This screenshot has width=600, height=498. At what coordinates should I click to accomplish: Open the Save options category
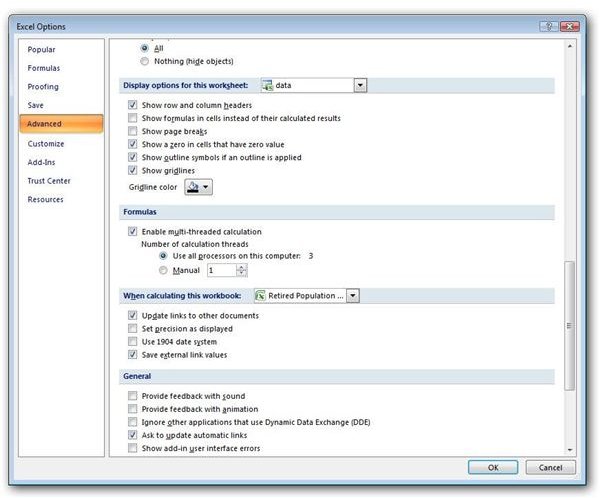35,105
